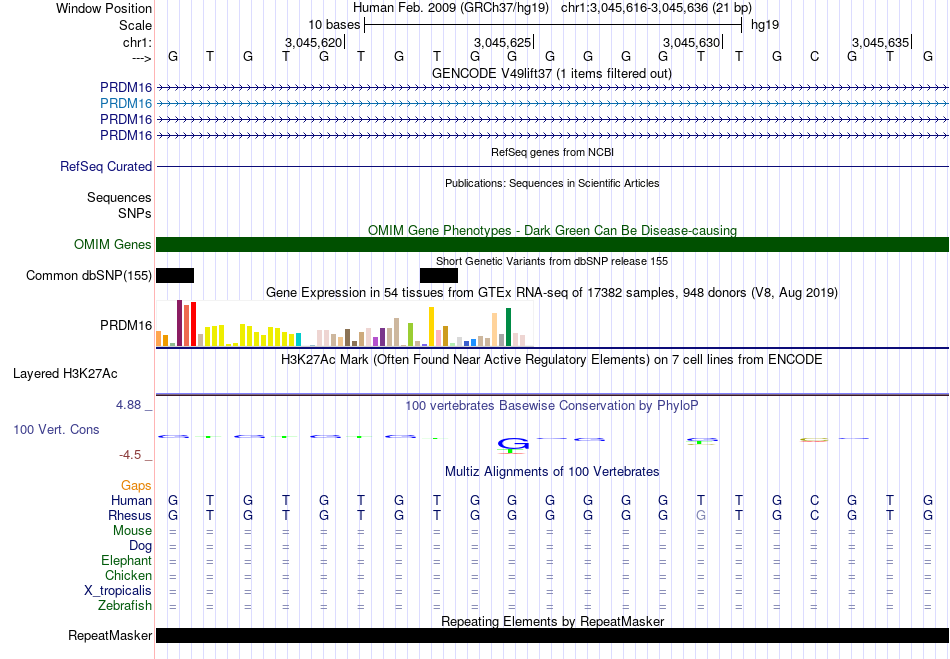Select the Human alignment row label
The image size is (950, 659).
(x=131, y=500)
